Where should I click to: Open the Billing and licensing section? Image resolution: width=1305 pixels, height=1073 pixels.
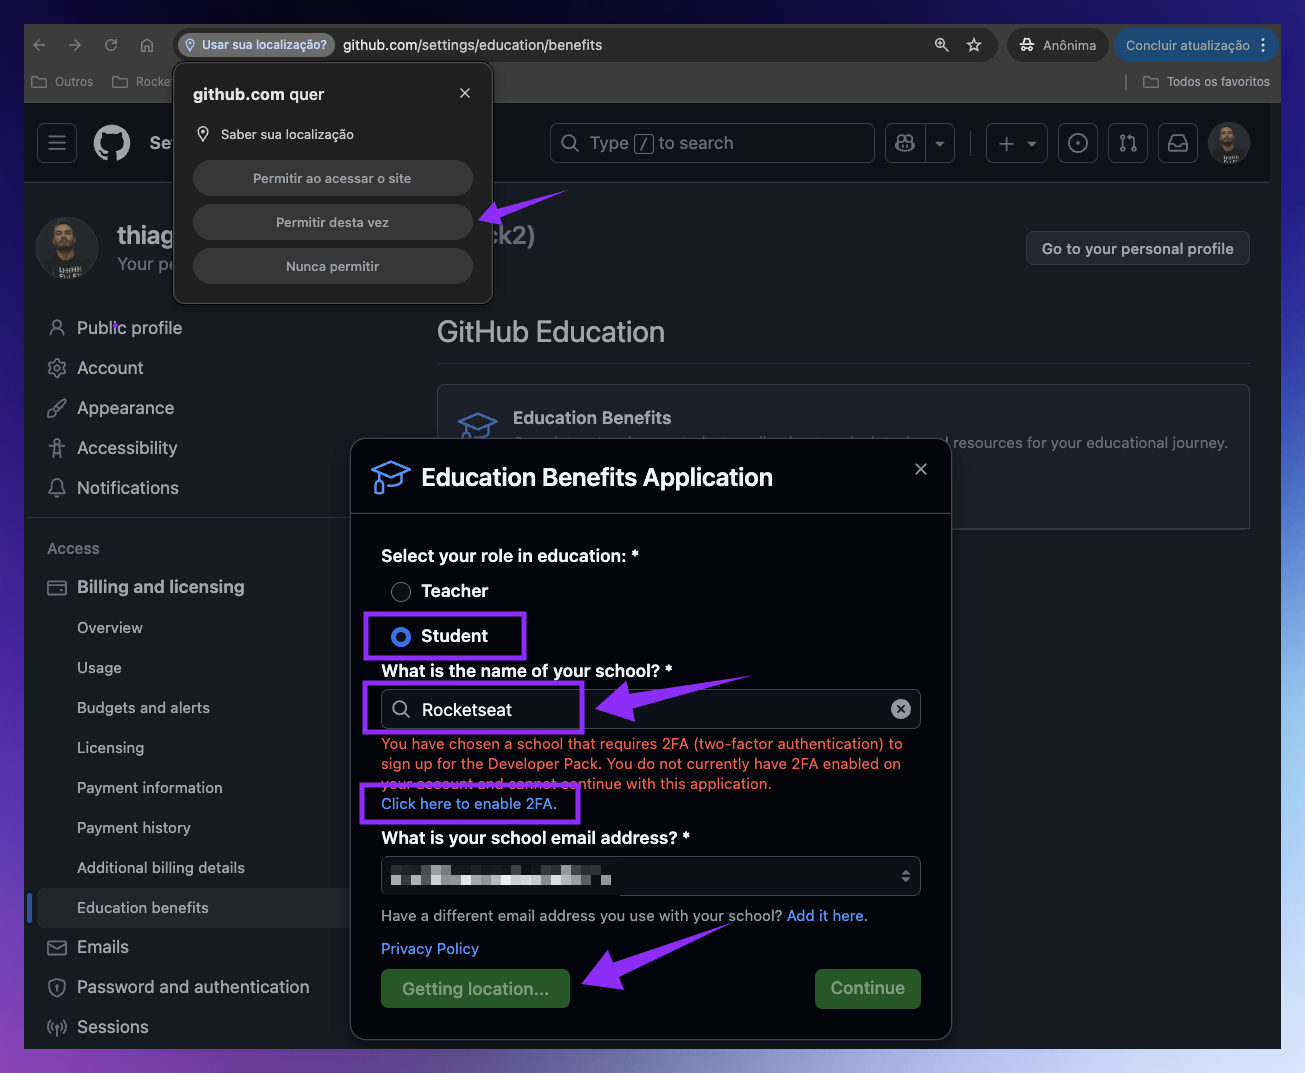pyautogui.click(x=160, y=587)
